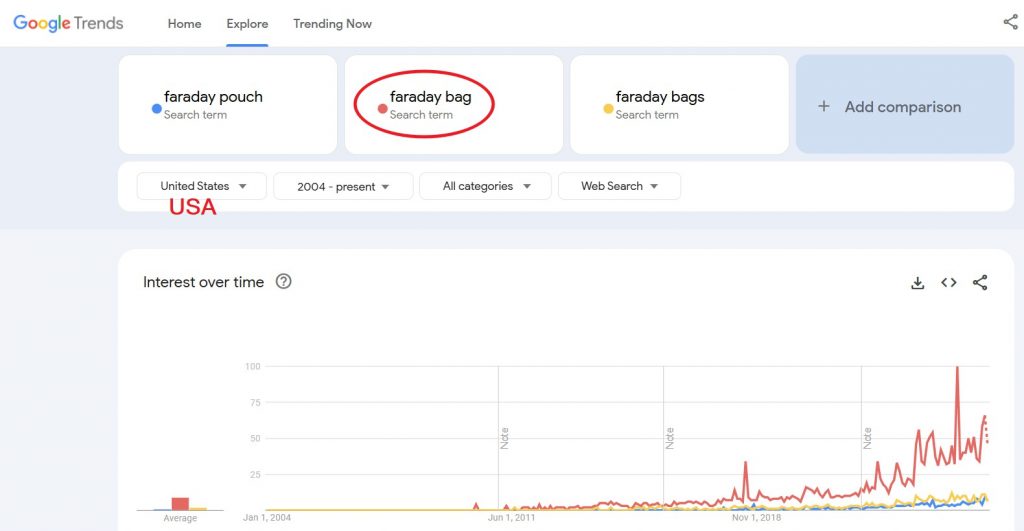The height and width of the screenshot is (531, 1024).
Task: Edit the faraday bag search term
Action: 430,97
